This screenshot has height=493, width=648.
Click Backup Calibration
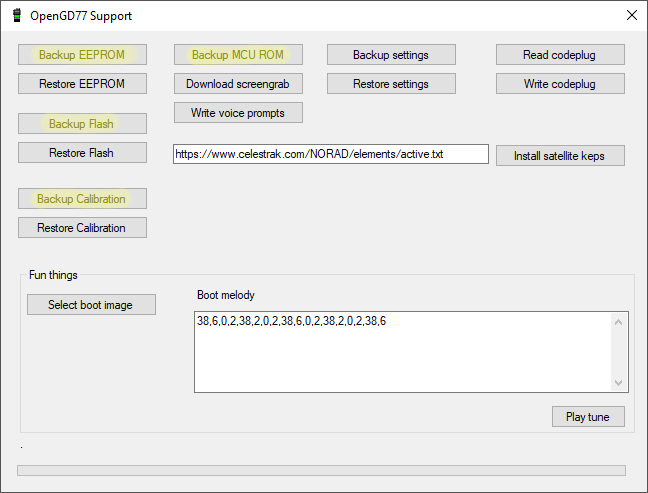click(x=82, y=199)
